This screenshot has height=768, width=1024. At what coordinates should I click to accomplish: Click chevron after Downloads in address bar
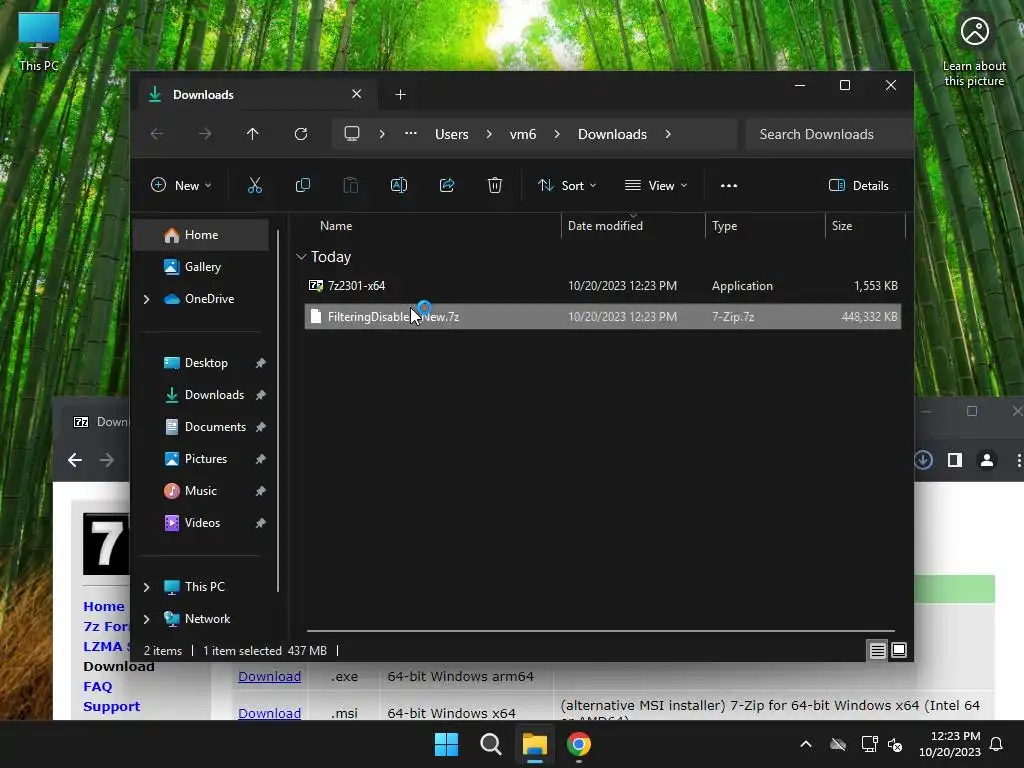coord(667,134)
